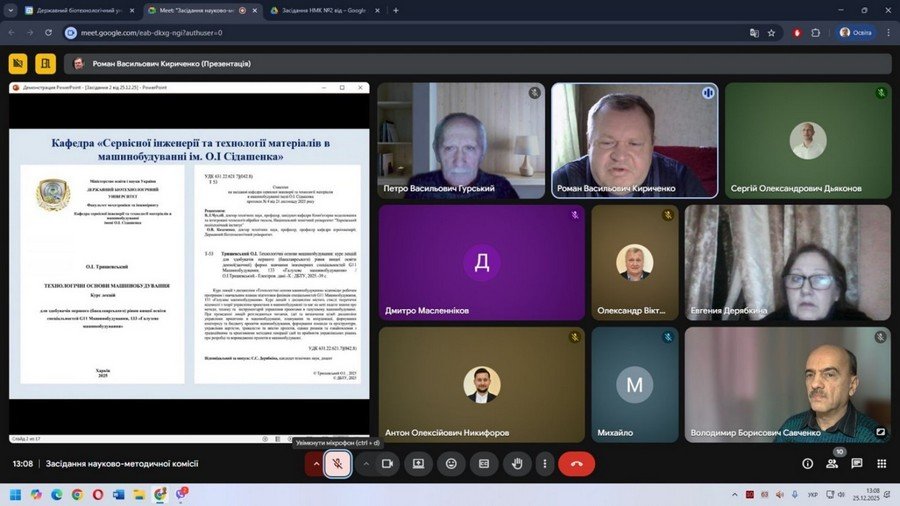Leave the call with red hang-up button
Screen dimensions: 900x506
tap(576, 464)
